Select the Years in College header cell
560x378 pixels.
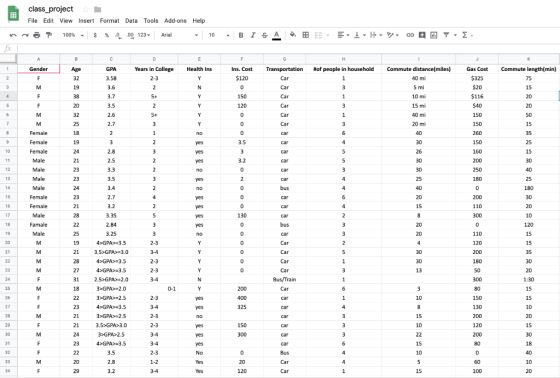[x=154, y=69]
